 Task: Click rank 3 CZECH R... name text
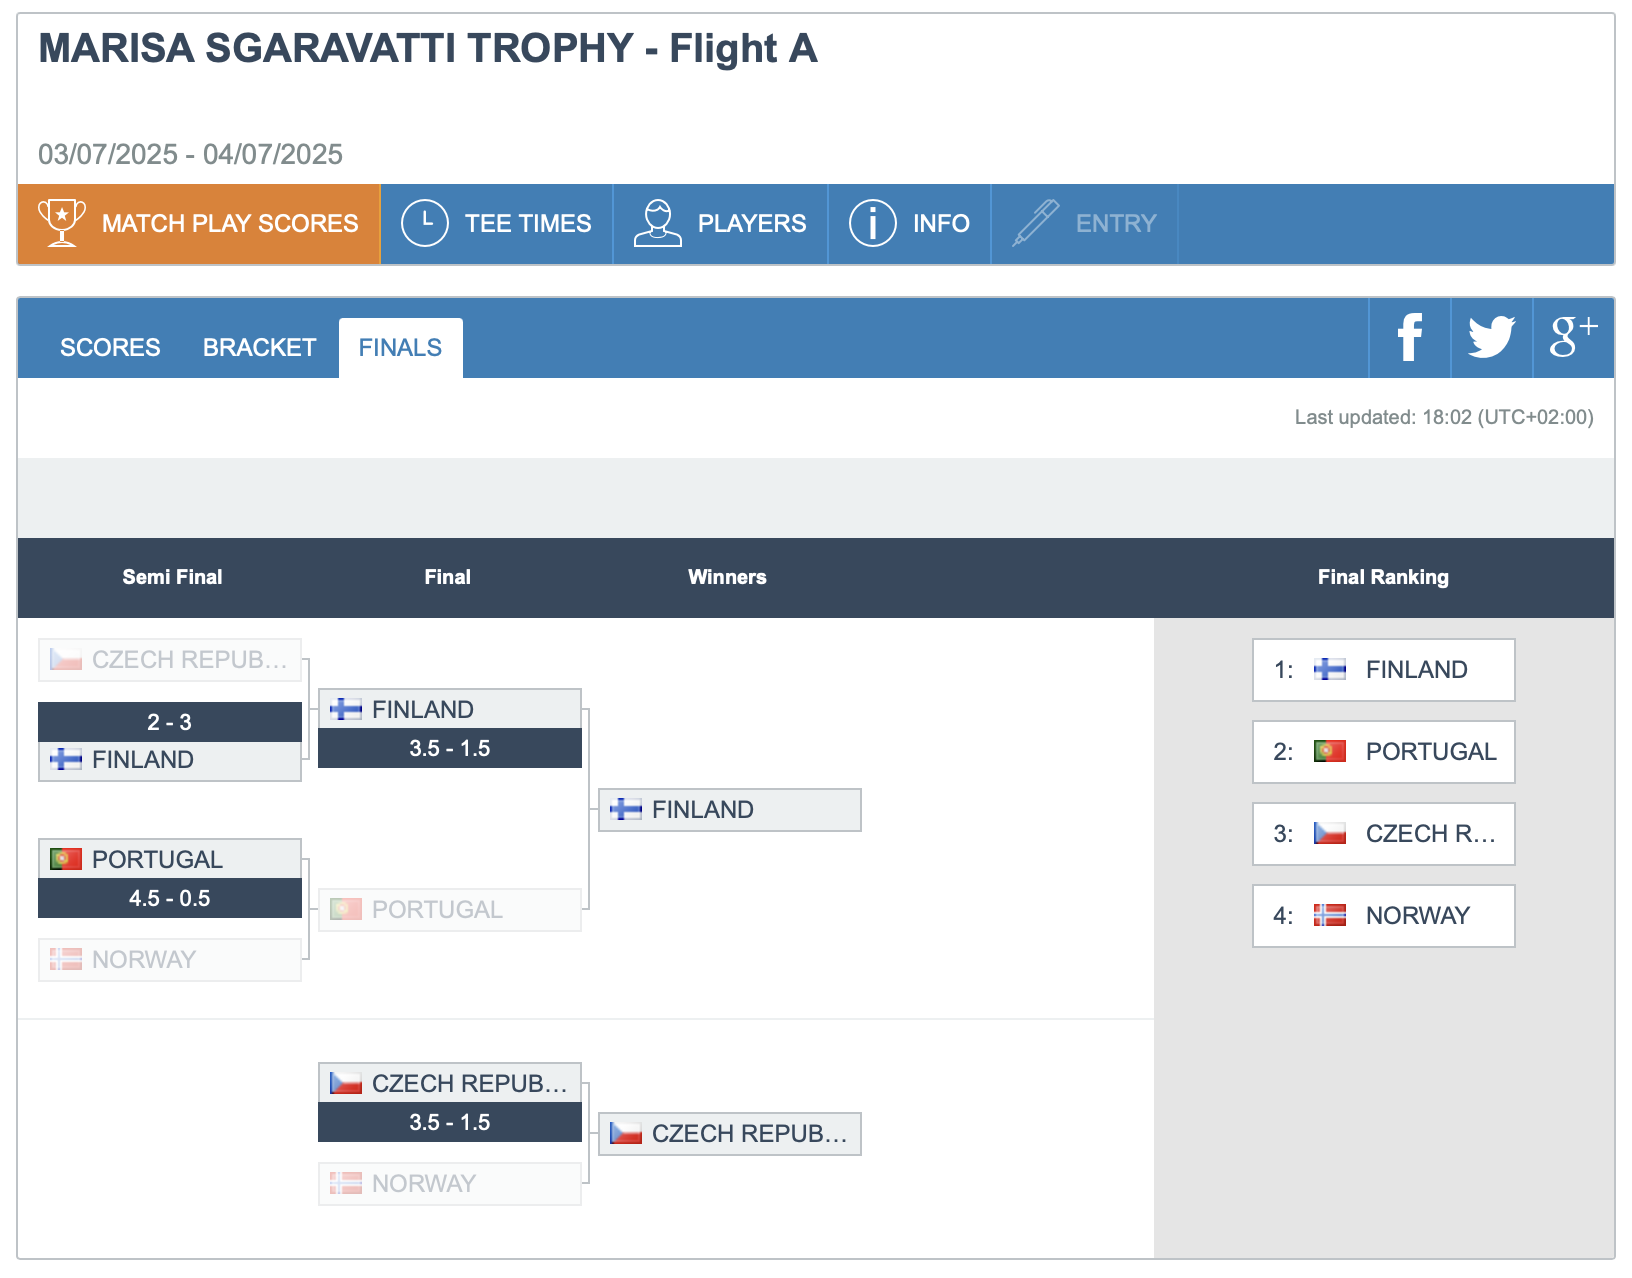click(x=1431, y=834)
